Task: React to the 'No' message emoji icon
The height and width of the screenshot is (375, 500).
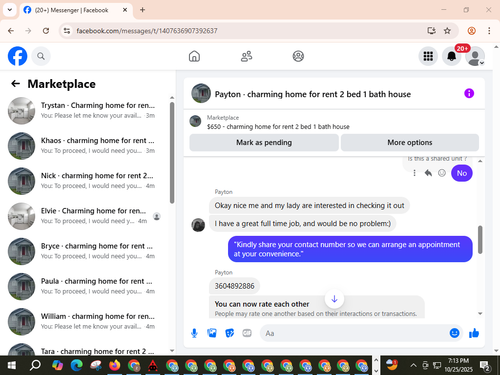Action: point(442,173)
